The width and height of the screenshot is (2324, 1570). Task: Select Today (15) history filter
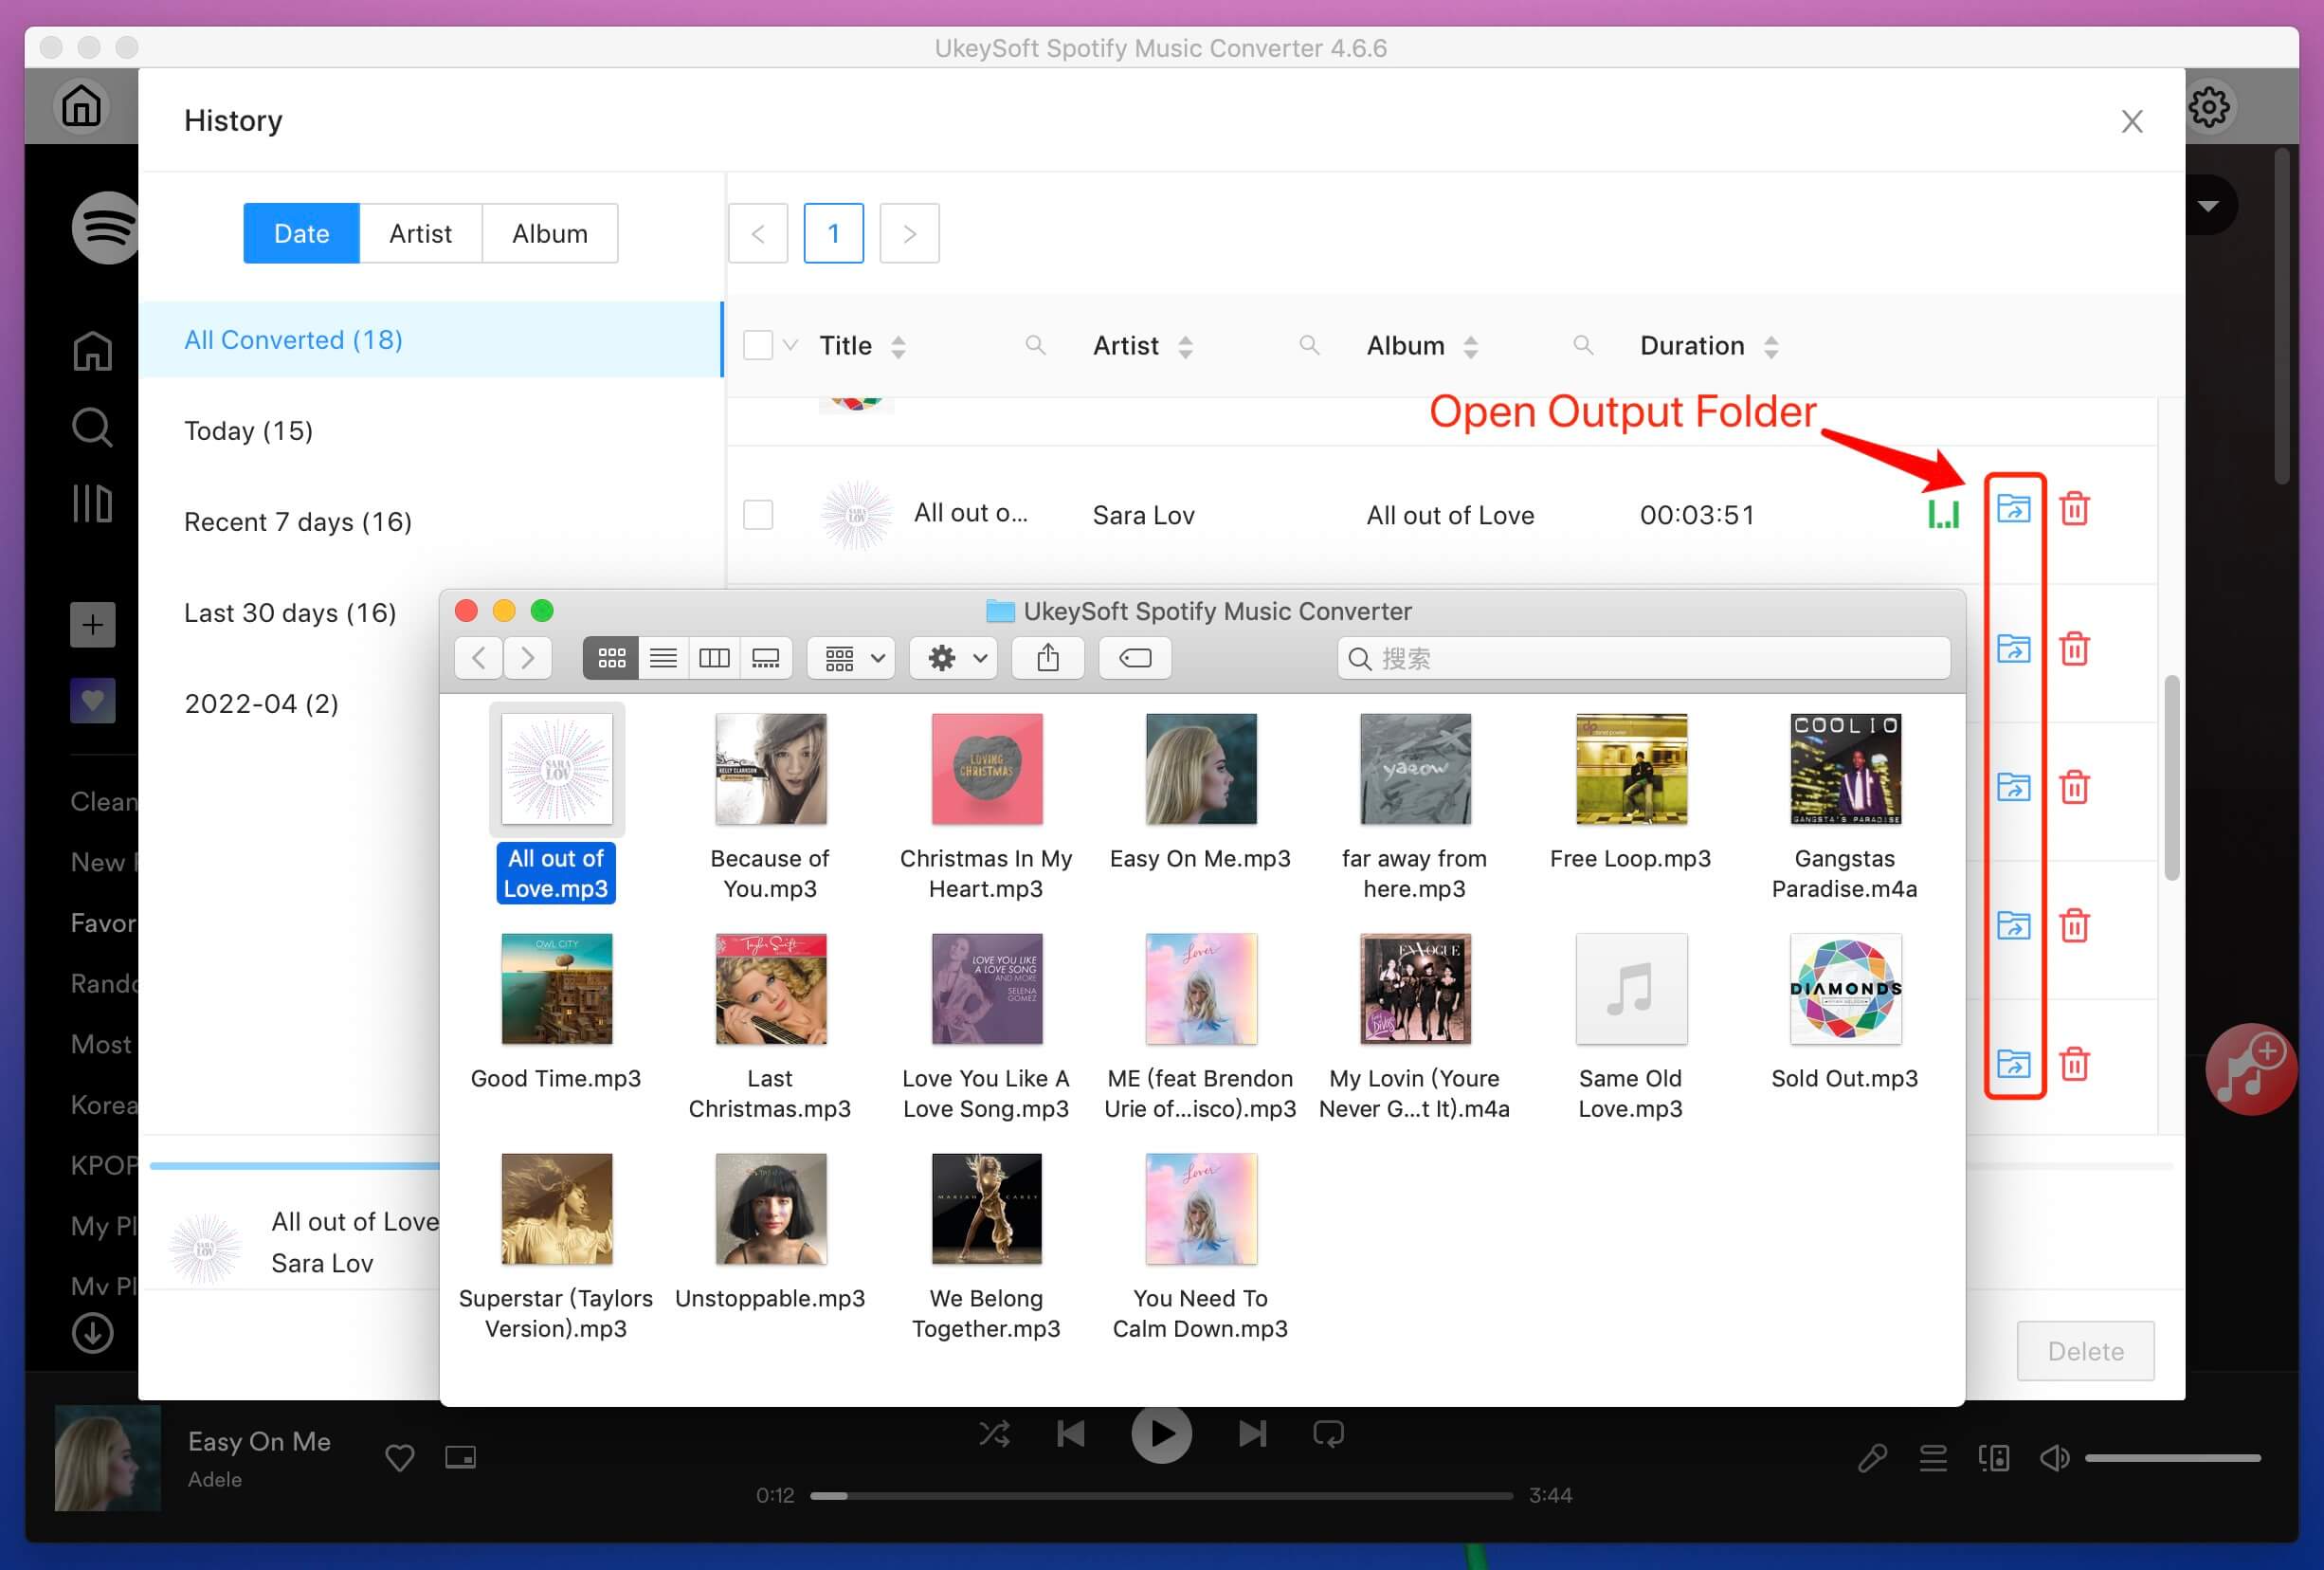[247, 429]
